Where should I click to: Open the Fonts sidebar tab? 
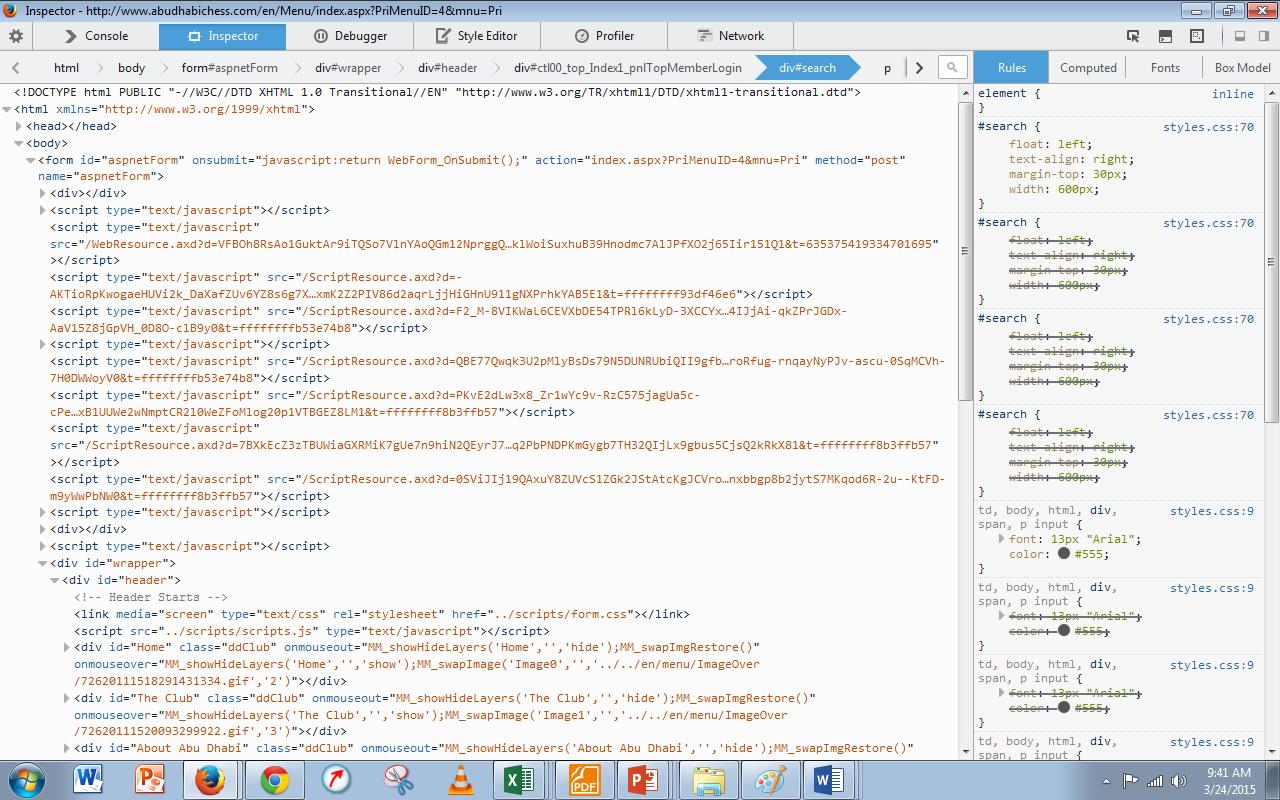coord(1165,68)
